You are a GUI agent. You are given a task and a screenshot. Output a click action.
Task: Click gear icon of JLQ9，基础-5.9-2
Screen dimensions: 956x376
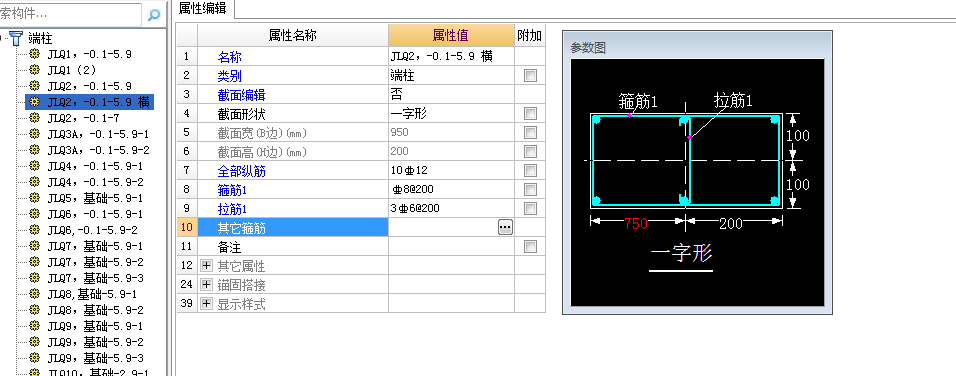pyautogui.click(x=35, y=342)
